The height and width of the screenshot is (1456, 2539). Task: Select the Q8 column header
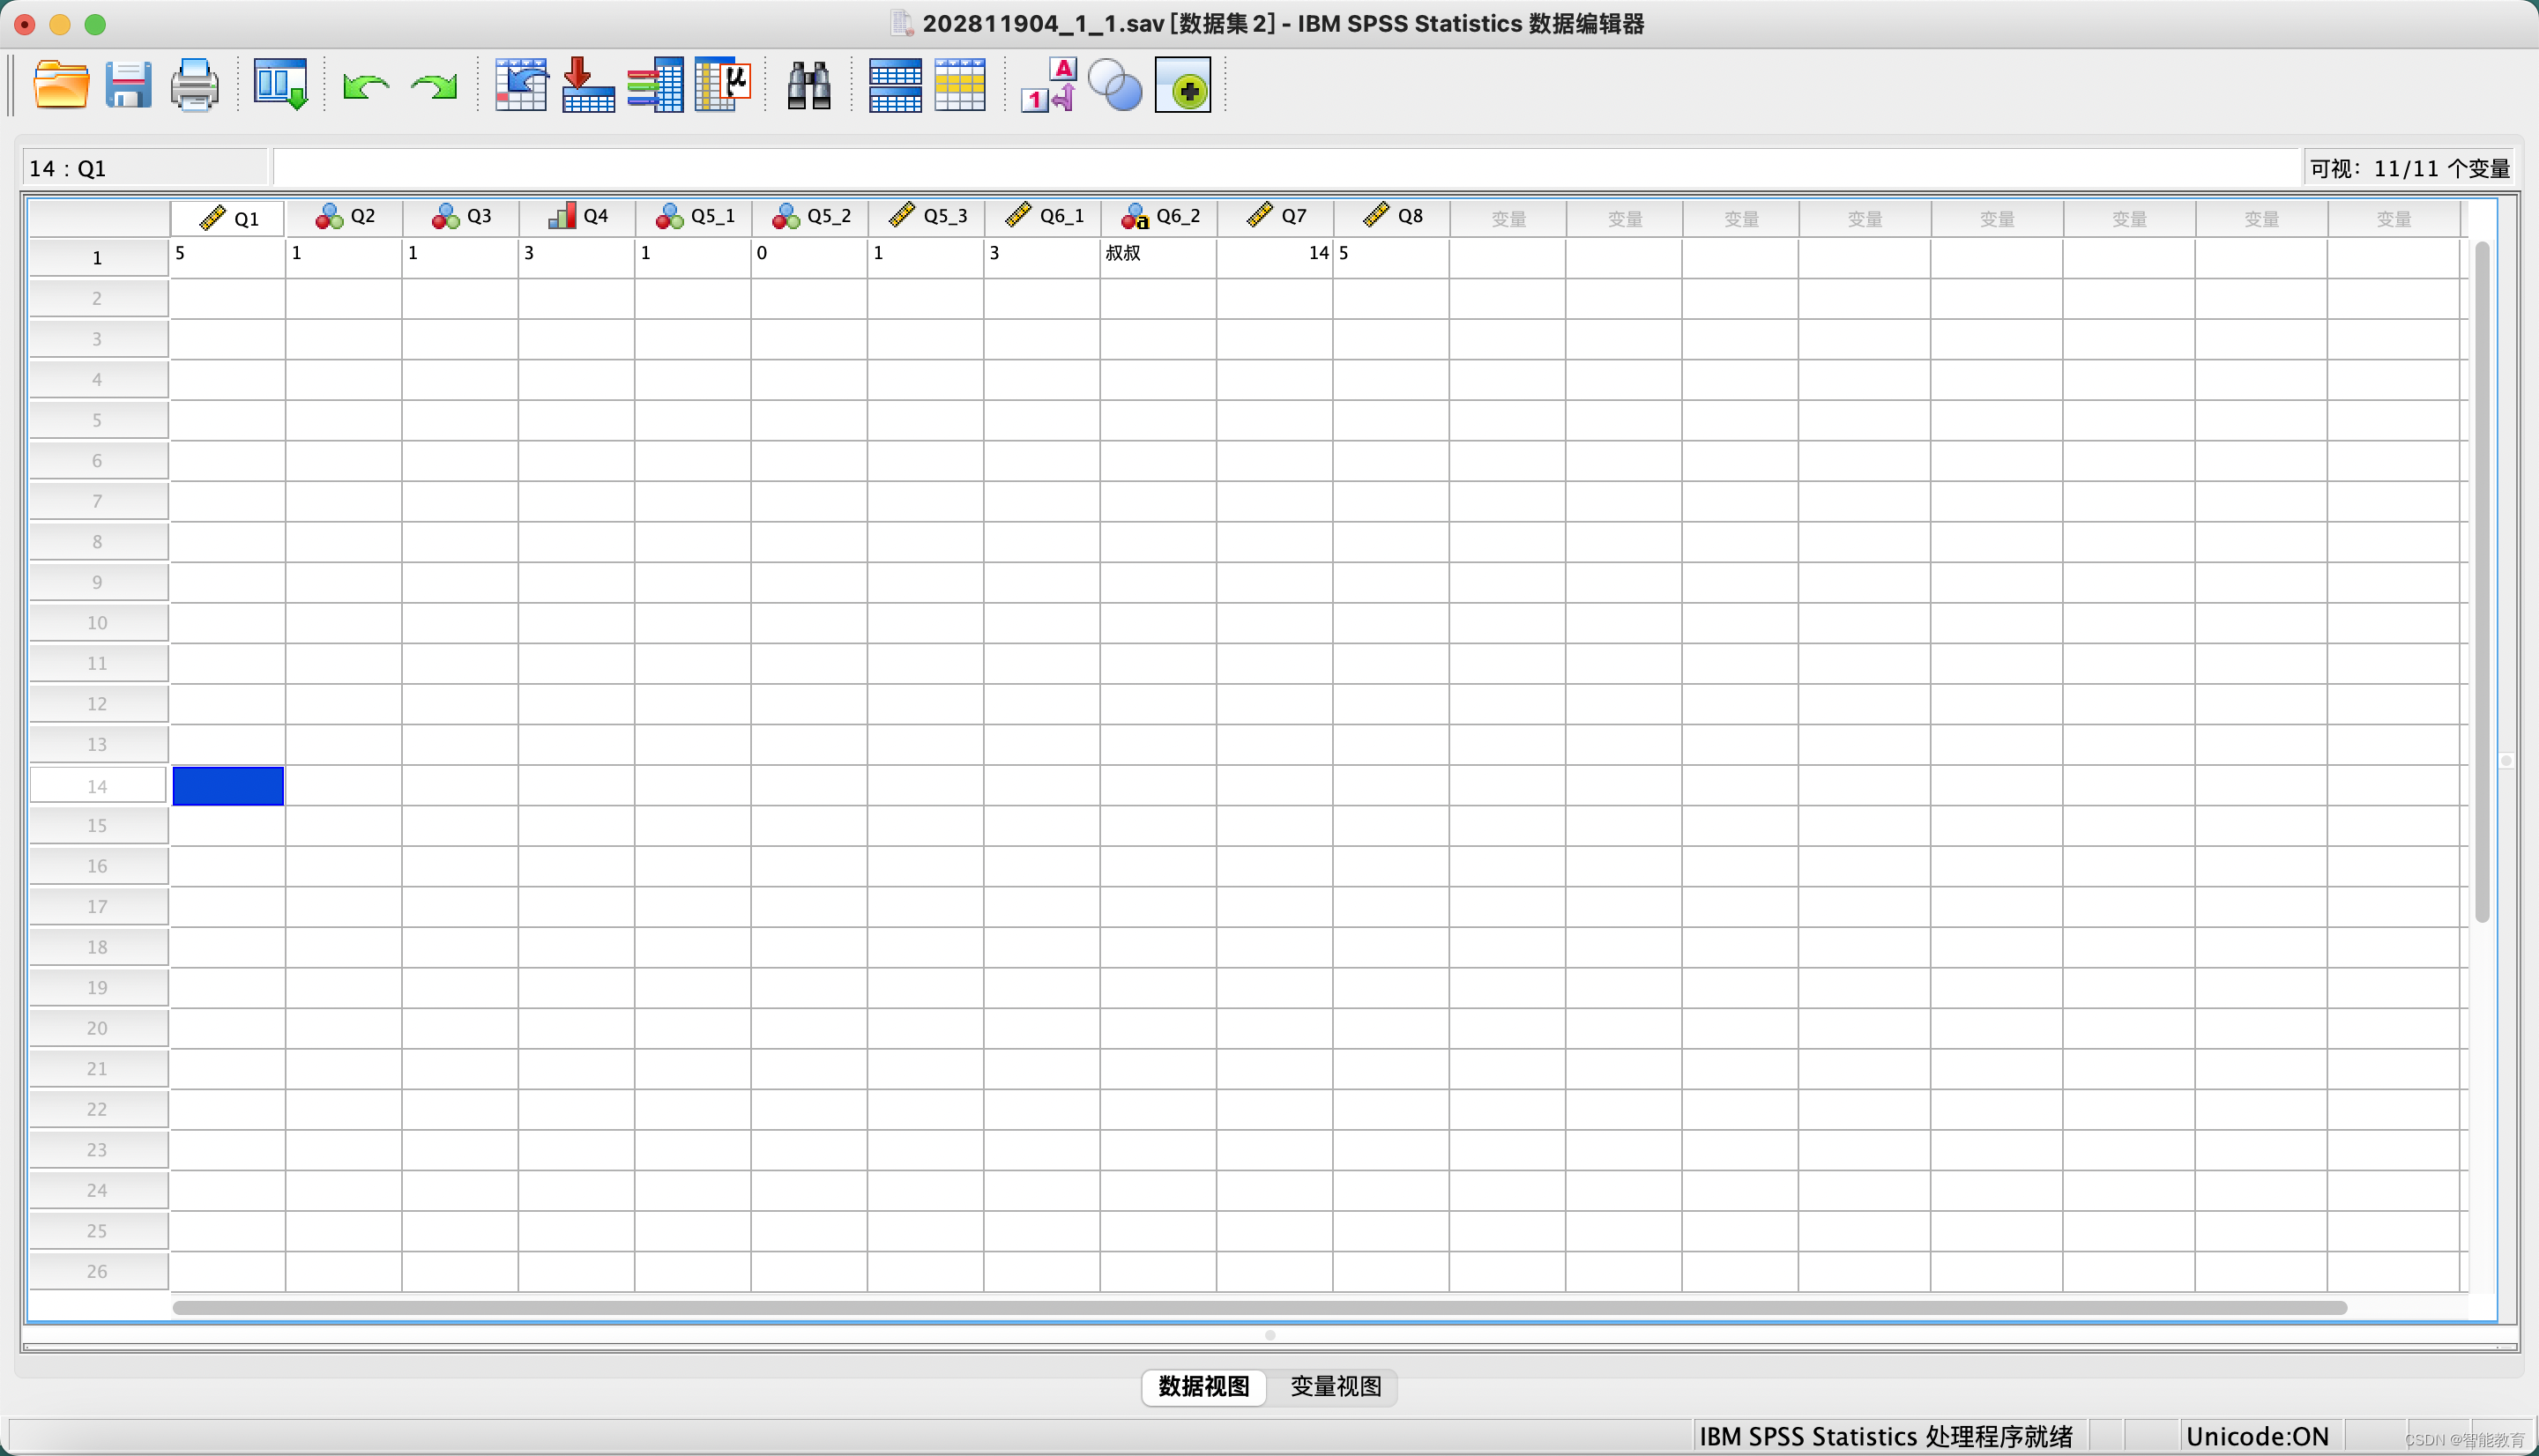point(1391,217)
